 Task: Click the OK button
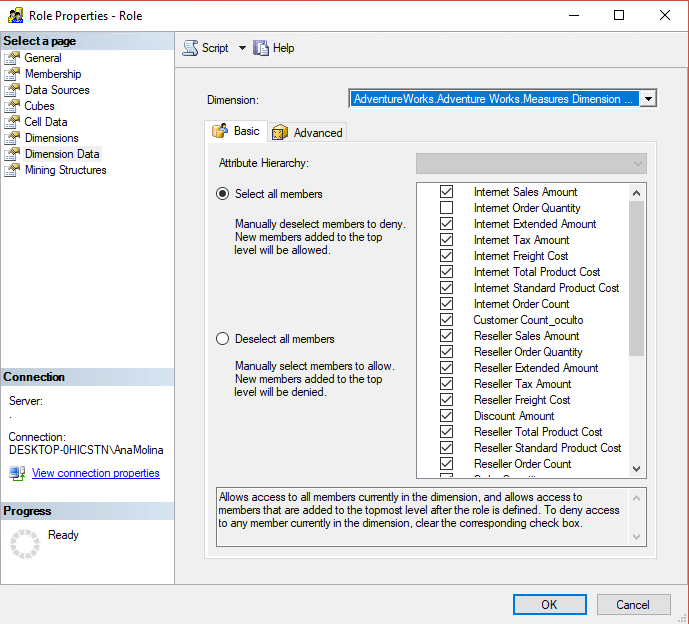(x=549, y=605)
